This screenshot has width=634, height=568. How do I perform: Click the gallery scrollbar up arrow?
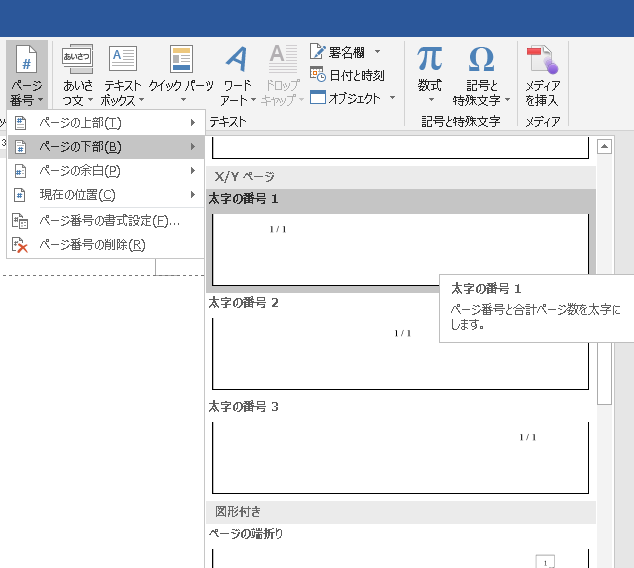click(x=604, y=147)
